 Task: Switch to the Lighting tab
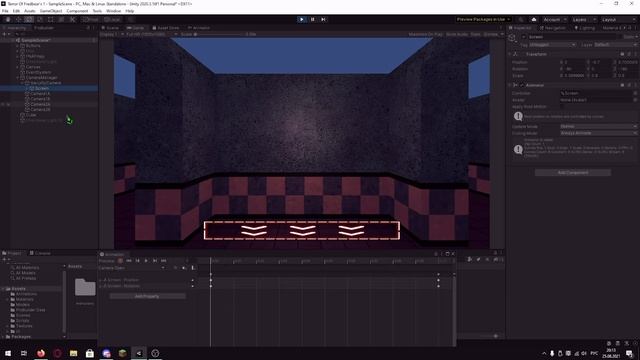(585, 28)
